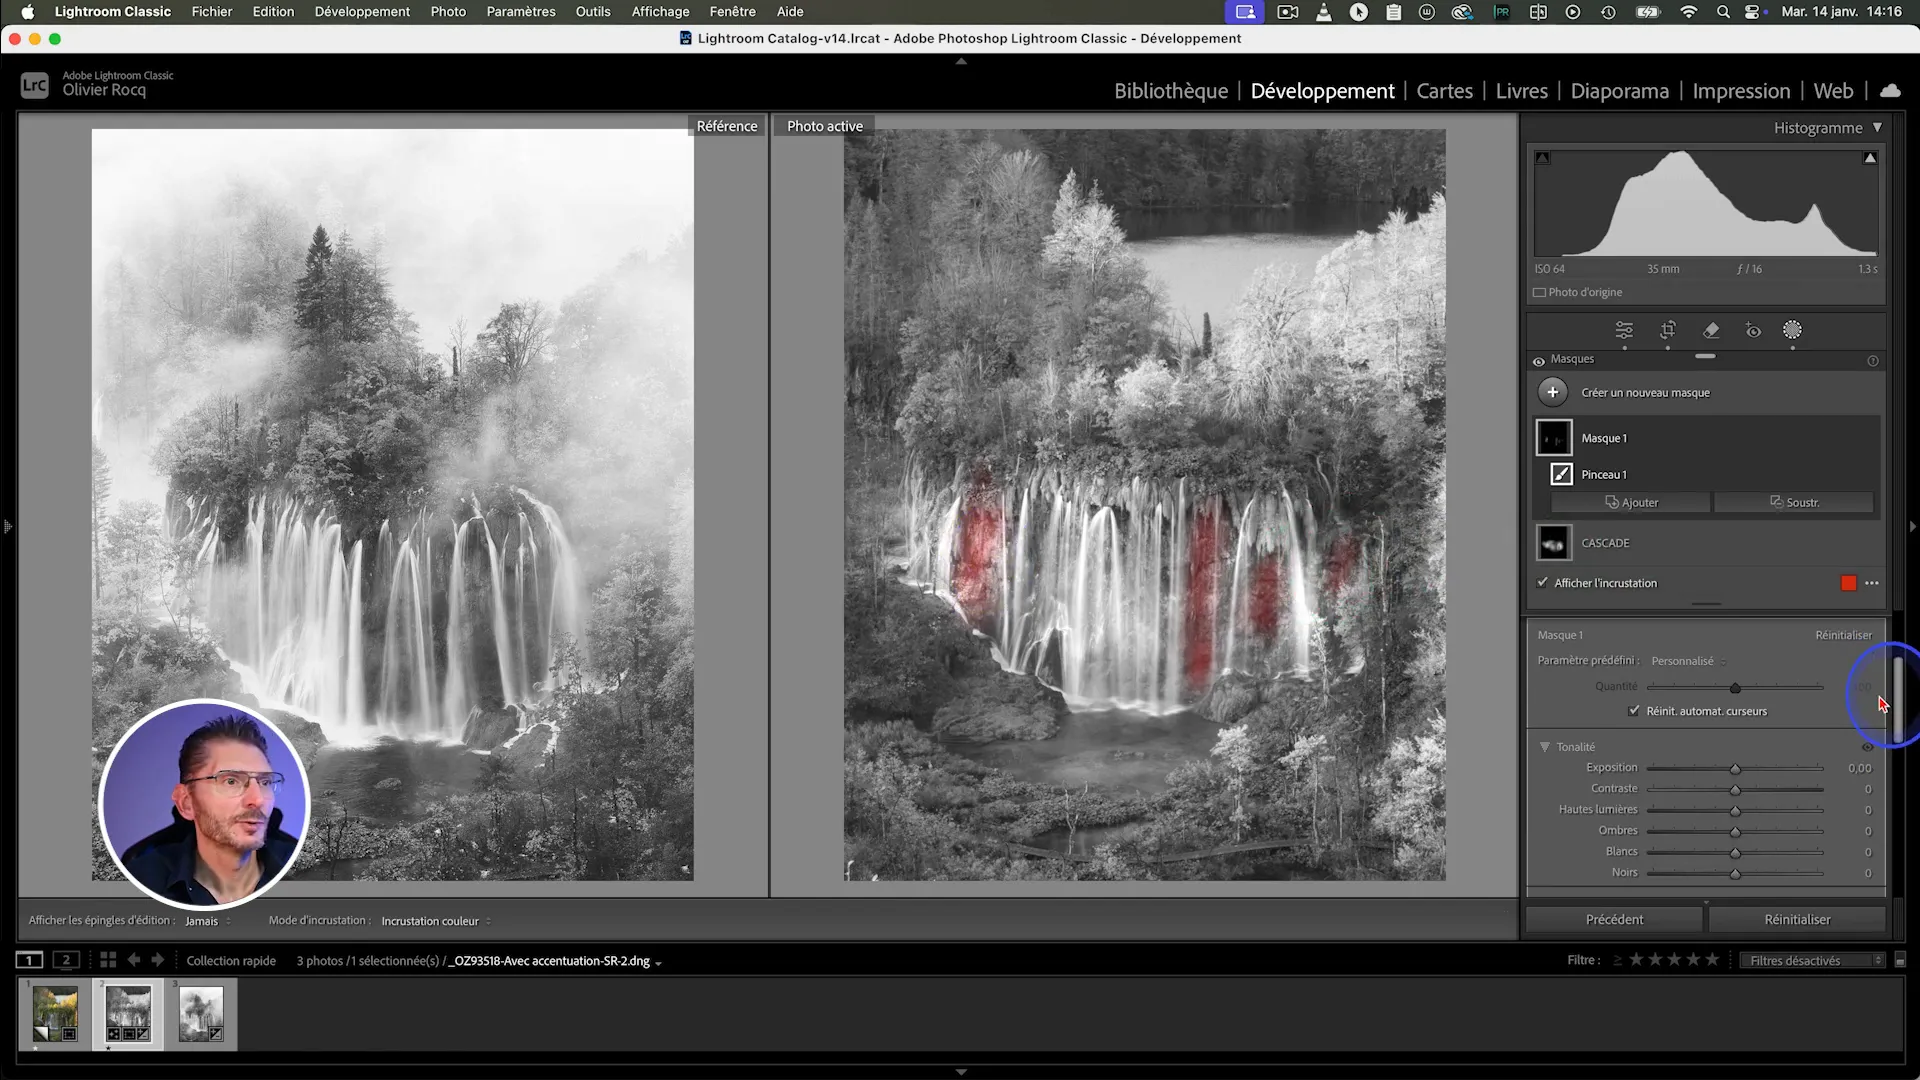Select the Healing eraser tool
Image resolution: width=1920 pixels, height=1080 pixels.
(1711, 330)
